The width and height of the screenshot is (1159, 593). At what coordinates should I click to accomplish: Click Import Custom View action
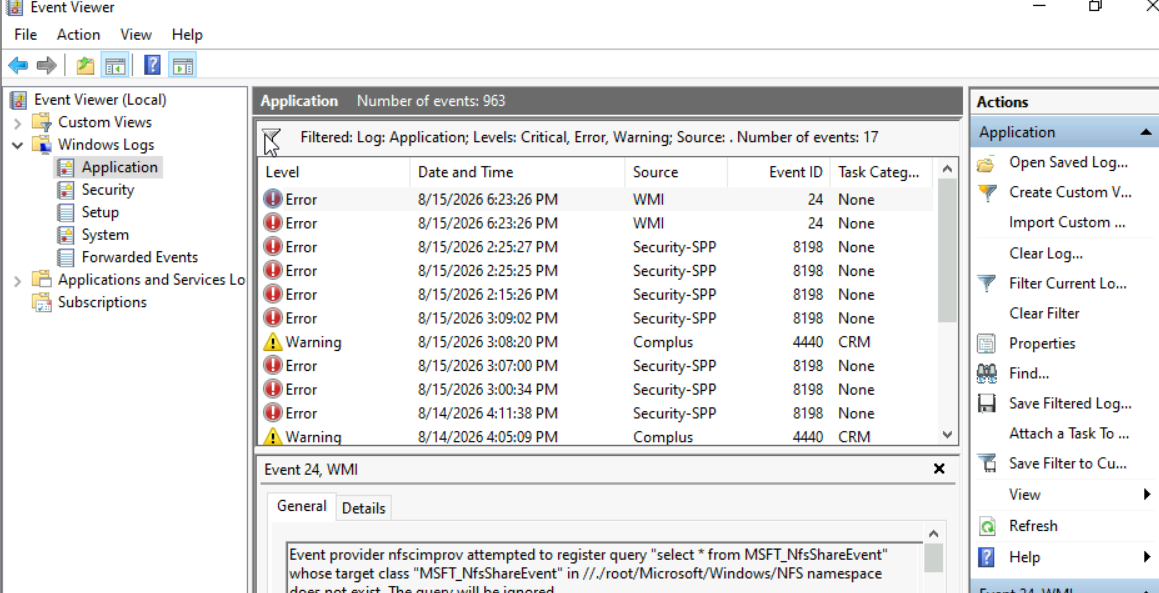[1067, 223]
